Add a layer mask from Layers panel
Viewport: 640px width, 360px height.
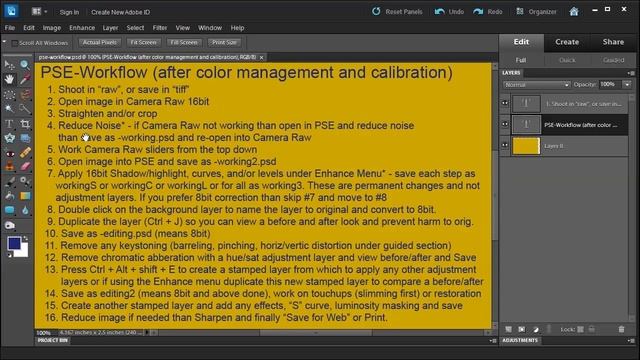522,329
